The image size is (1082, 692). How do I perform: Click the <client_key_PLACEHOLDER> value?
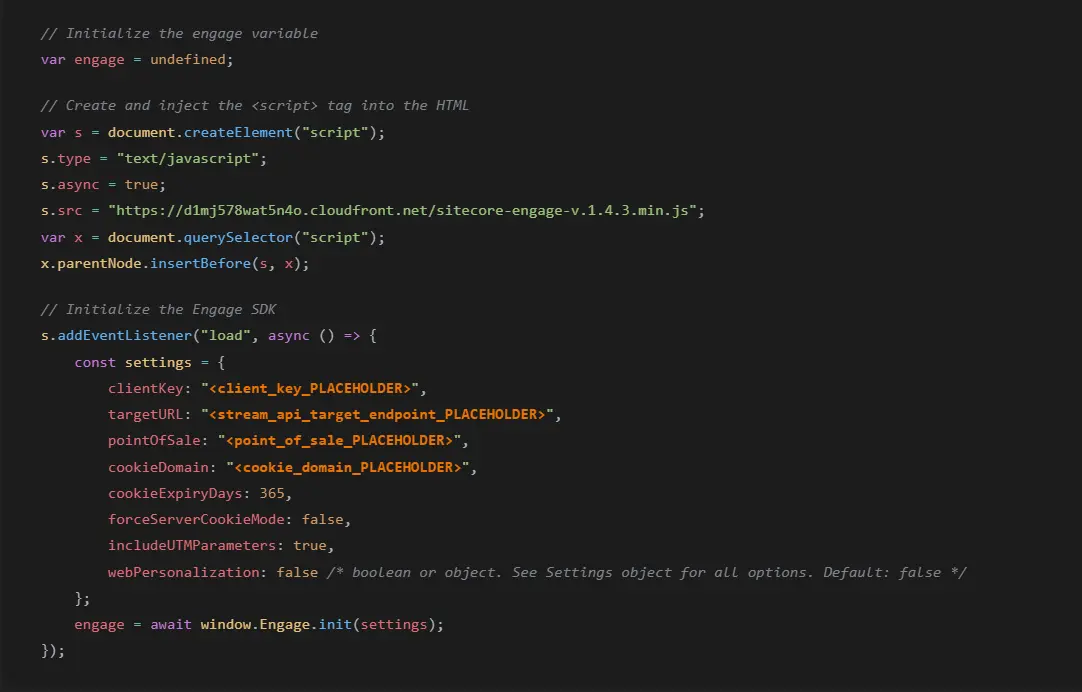[x=310, y=388]
